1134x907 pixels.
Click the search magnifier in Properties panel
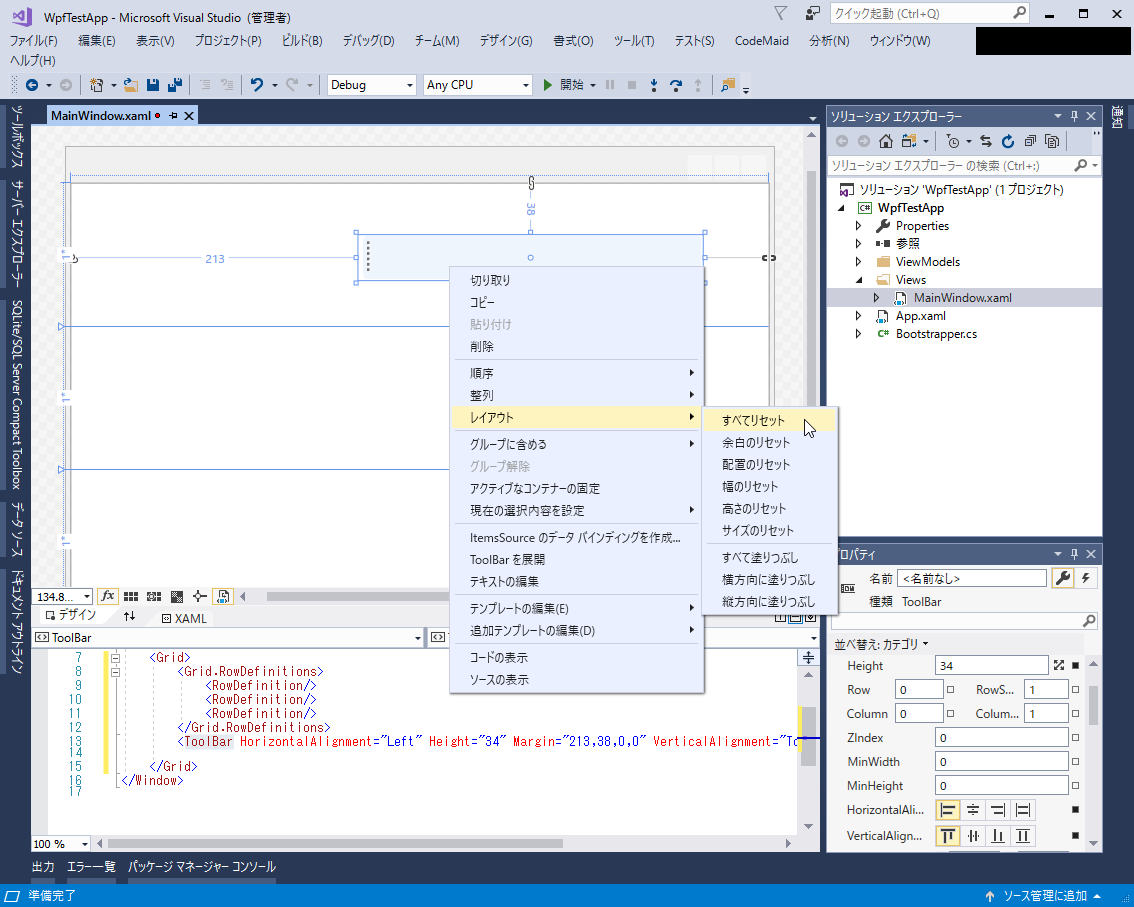pyautogui.click(x=1089, y=621)
